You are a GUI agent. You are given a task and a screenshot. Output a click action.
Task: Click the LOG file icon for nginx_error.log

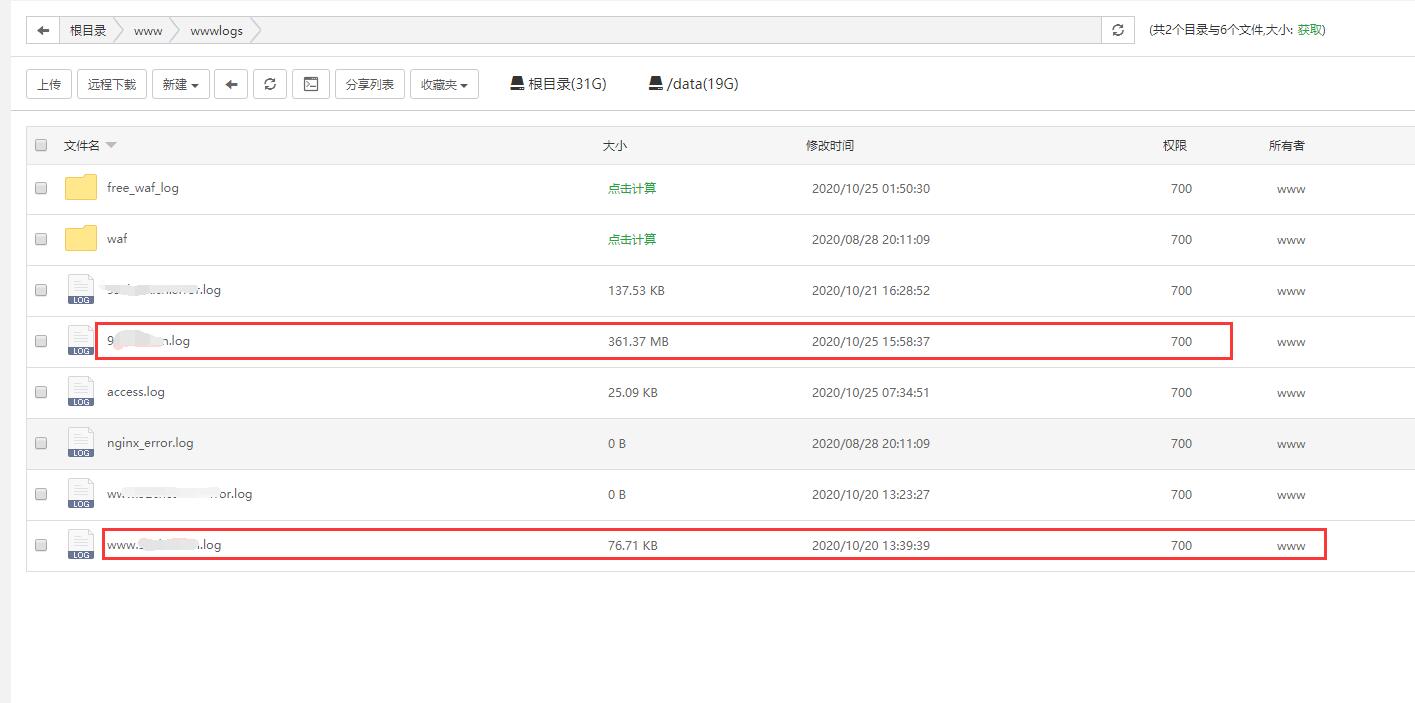pyautogui.click(x=81, y=442)
